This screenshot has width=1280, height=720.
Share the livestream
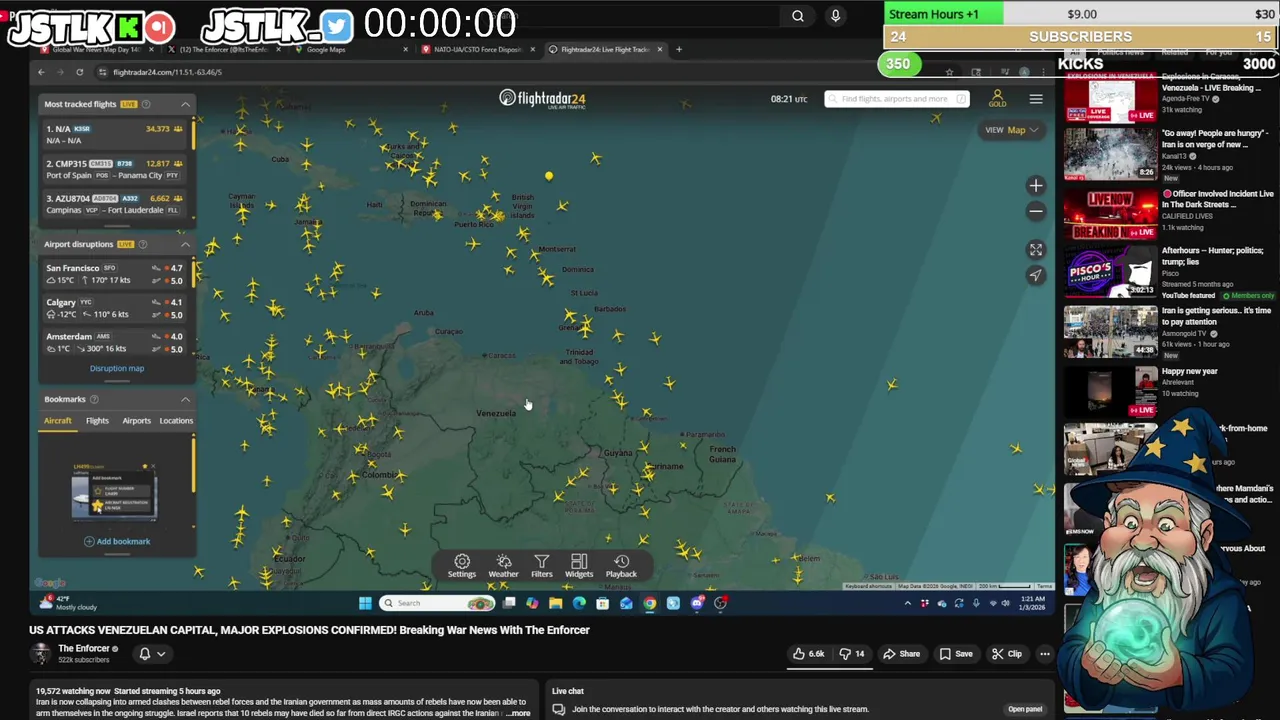[x=901, y=654]
